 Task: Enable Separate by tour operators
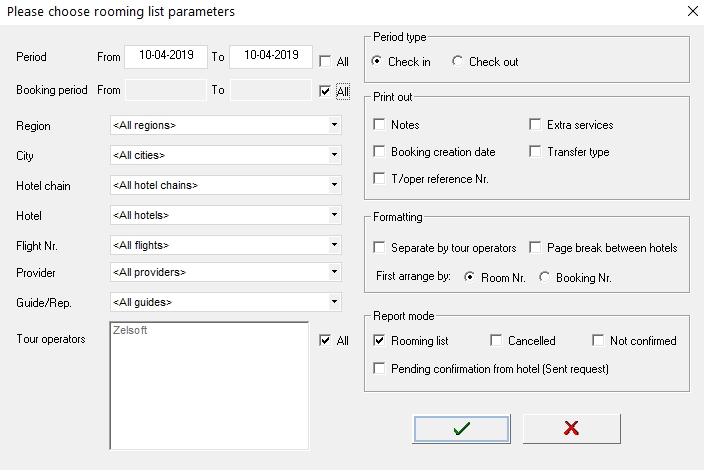click(379, 247)
